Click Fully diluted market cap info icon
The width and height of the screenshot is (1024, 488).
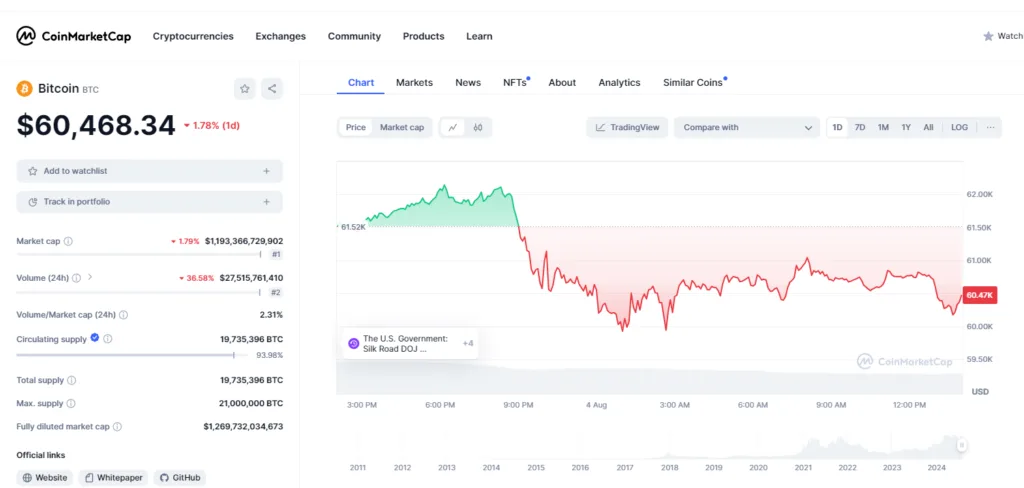click(x=117, y=427)
